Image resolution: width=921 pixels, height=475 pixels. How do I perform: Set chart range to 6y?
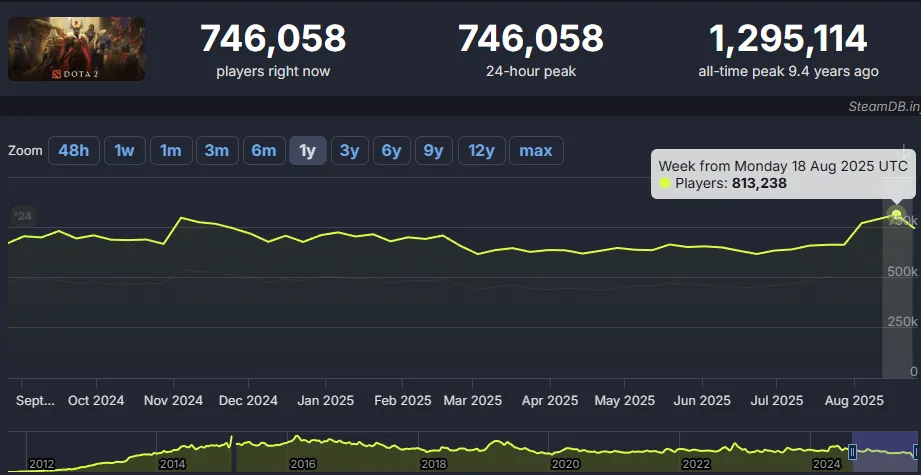click(x=391, y=151)
